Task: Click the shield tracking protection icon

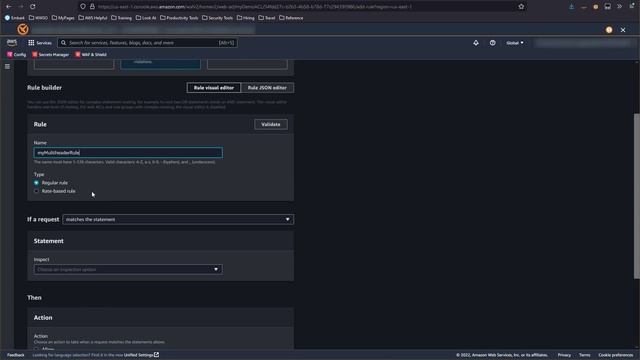Action: (83, 7)
